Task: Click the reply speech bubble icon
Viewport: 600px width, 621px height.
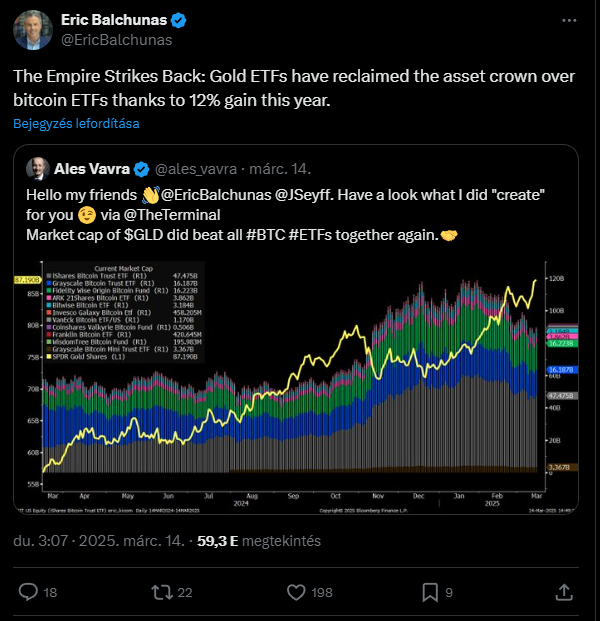Action: pyautogui.click(x=28, y=592)
